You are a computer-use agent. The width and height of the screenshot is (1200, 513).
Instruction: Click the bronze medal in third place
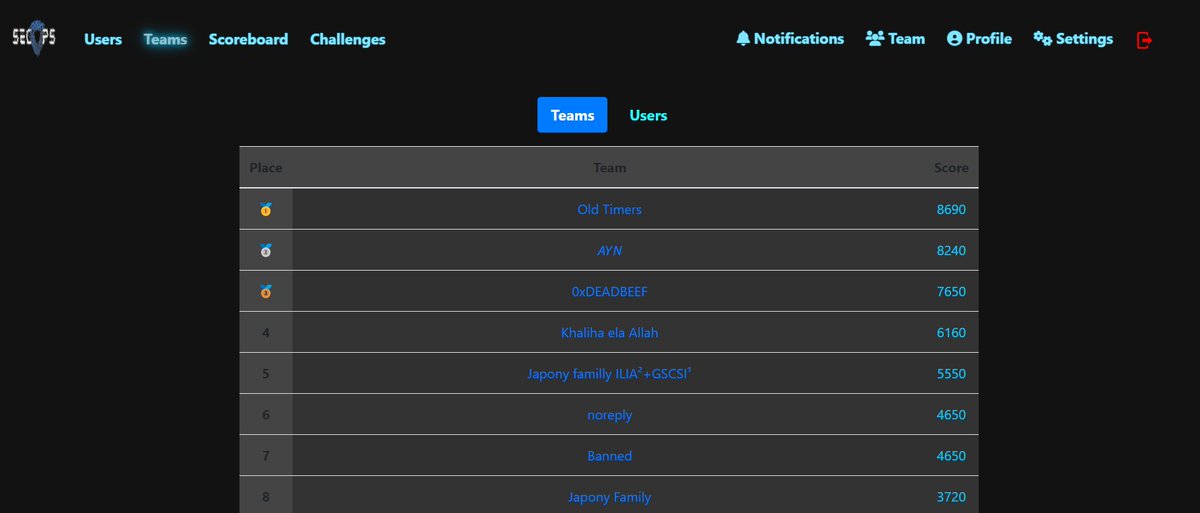click(265, 292)
